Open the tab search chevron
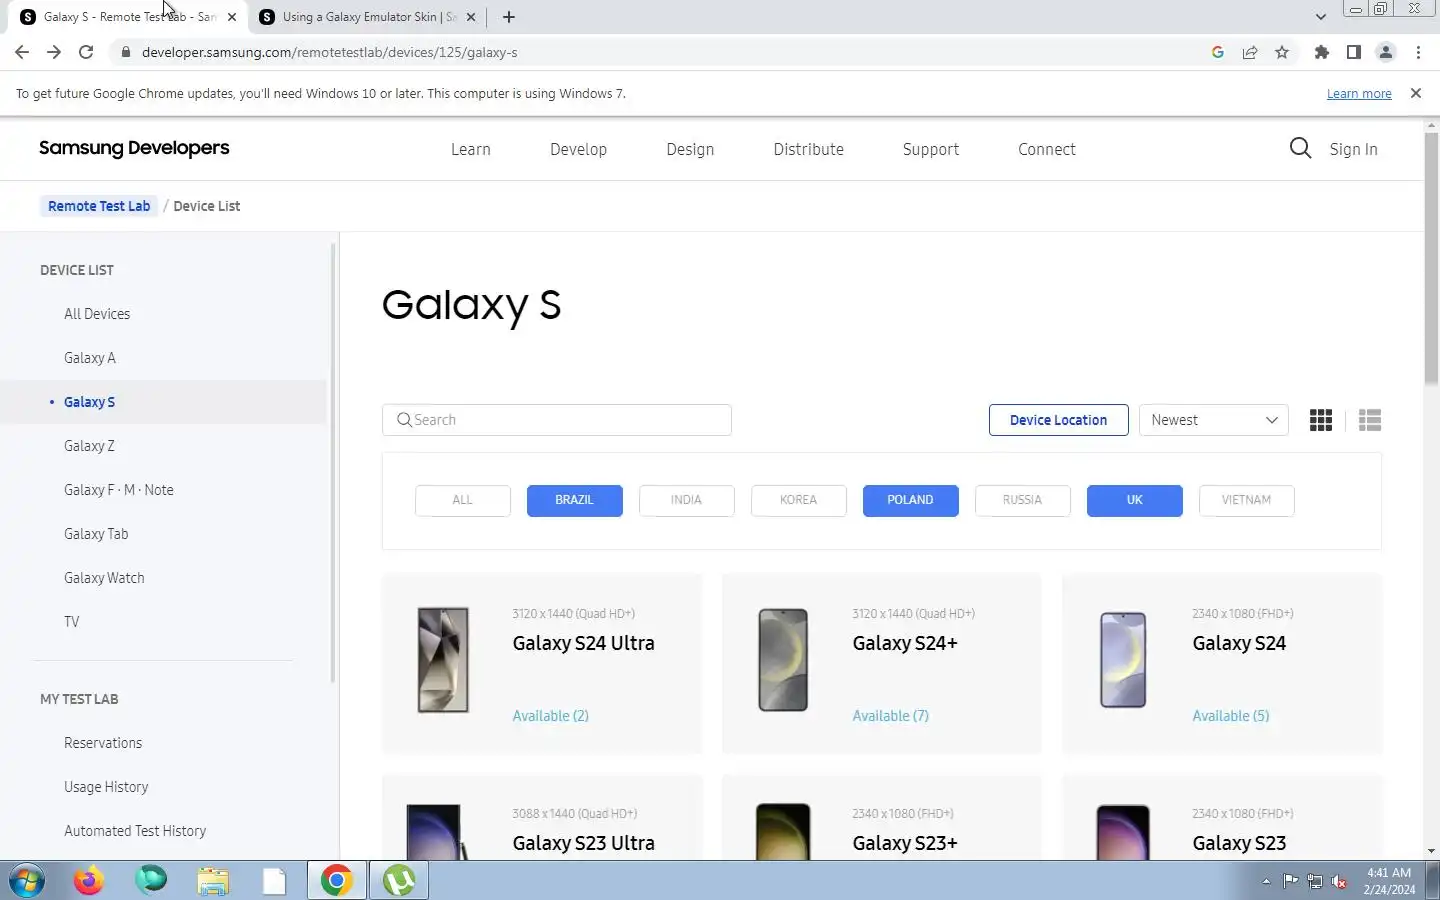The width and height of the screenshot is (1440, 900). tap(1321, 17)
